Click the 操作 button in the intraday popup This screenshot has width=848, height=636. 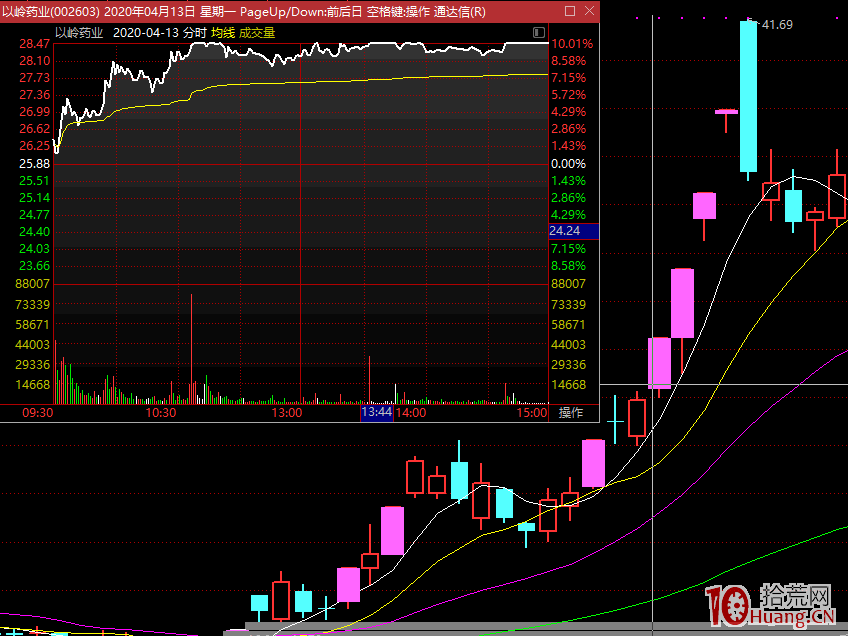(571, 412)
